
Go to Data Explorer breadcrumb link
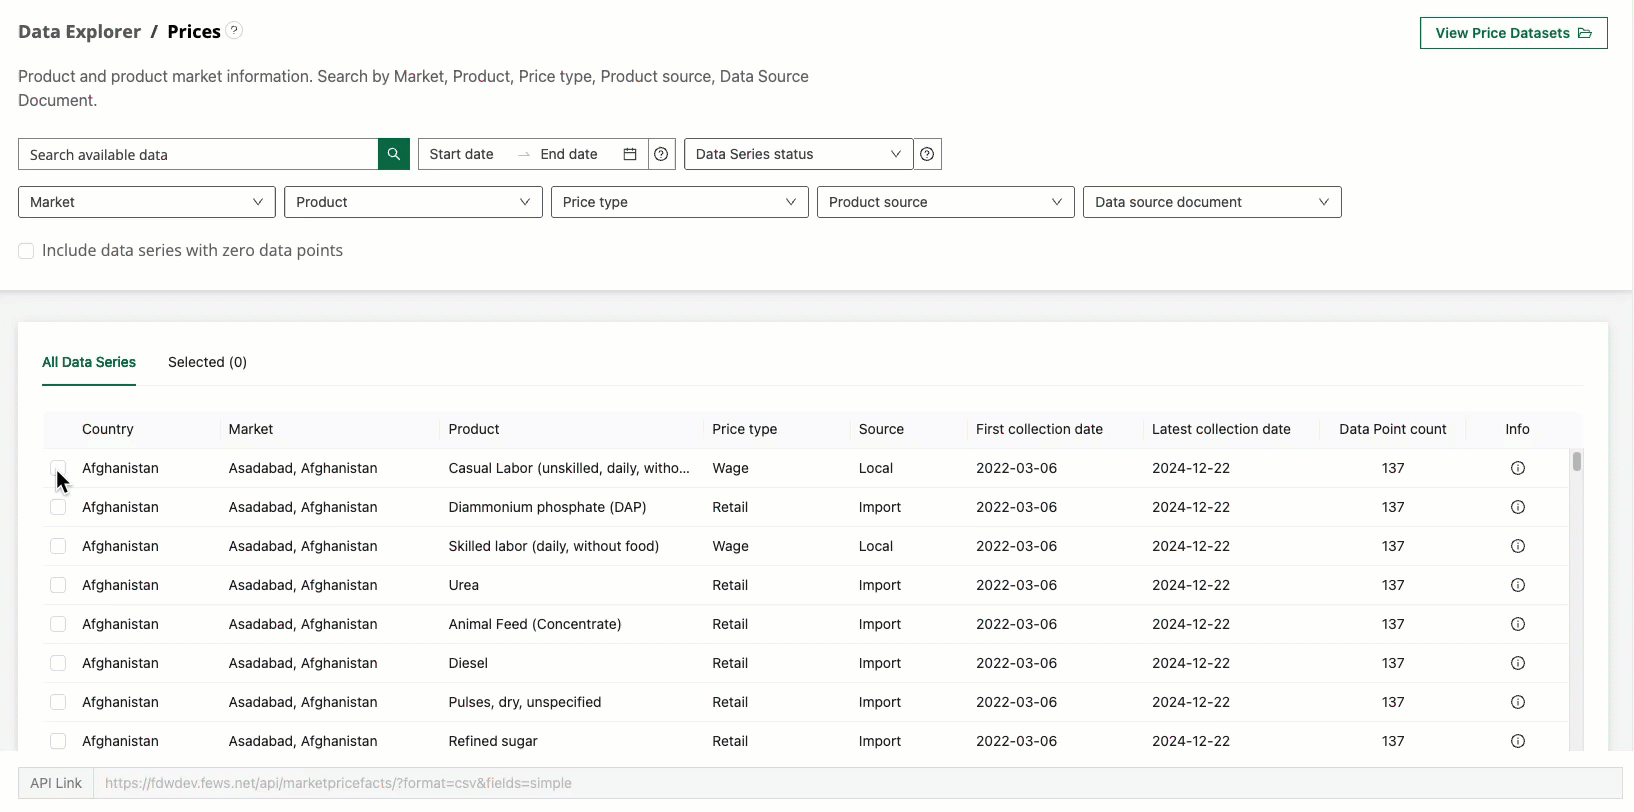[x=79, y=32]
